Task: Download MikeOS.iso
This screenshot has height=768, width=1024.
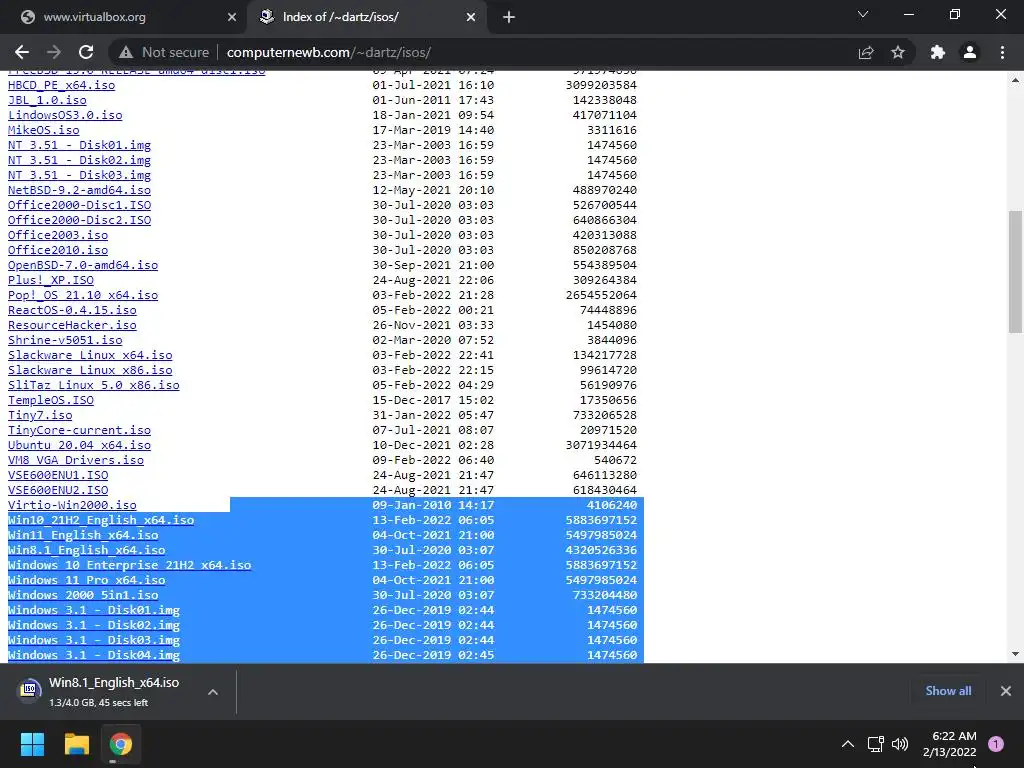Action: click(x=43, y=130)
